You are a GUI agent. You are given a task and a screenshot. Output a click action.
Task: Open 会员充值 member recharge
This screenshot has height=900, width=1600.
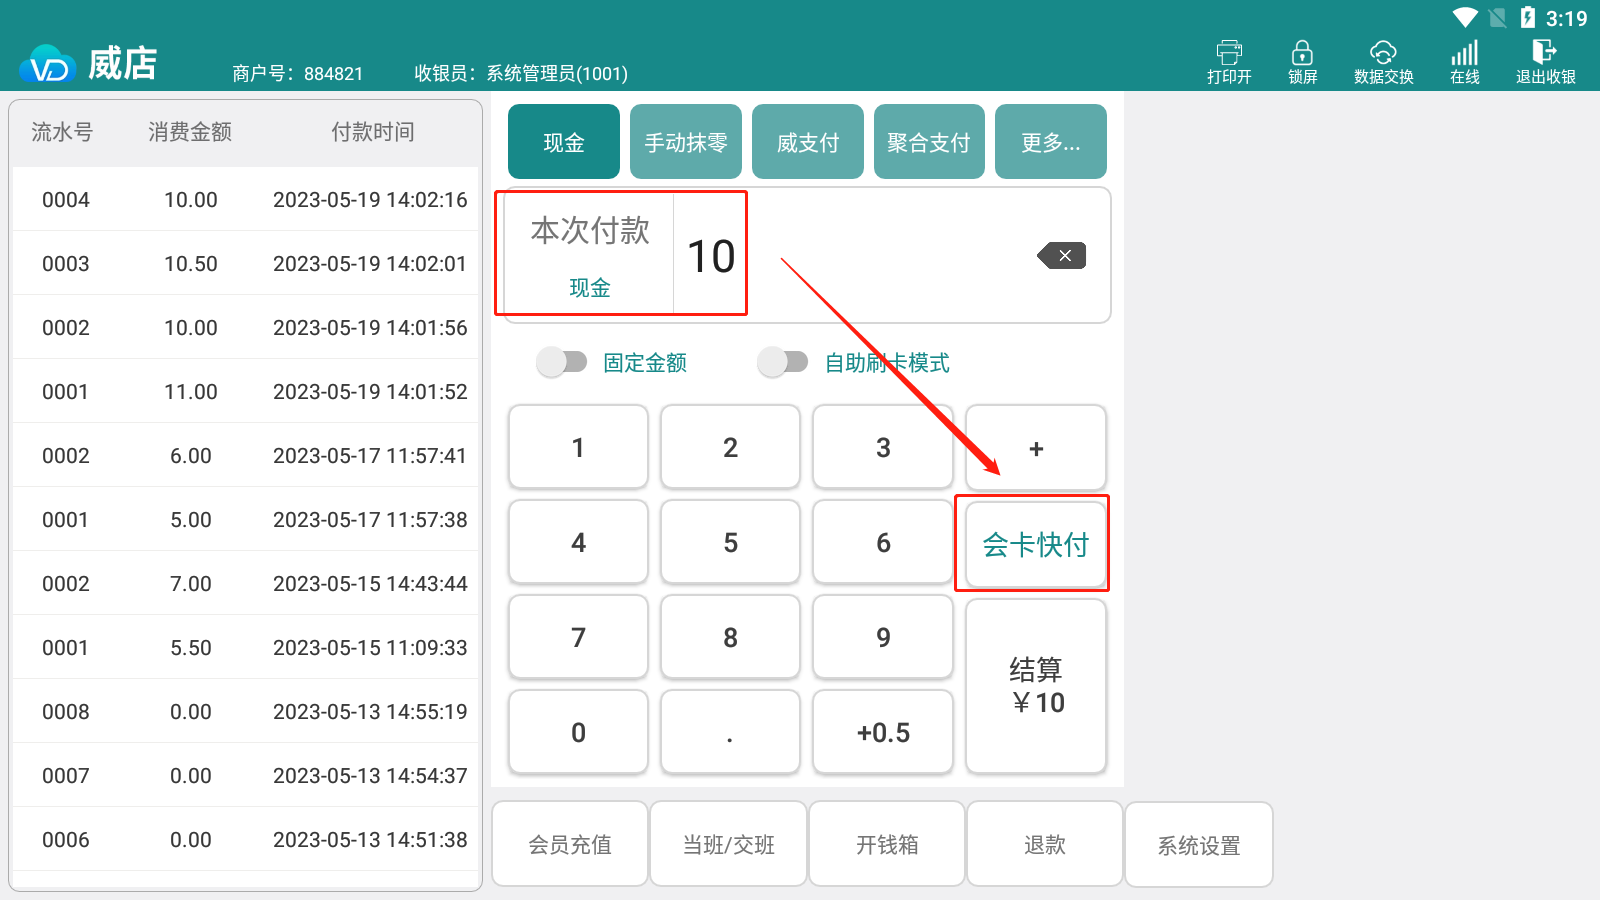pos(570,844)
